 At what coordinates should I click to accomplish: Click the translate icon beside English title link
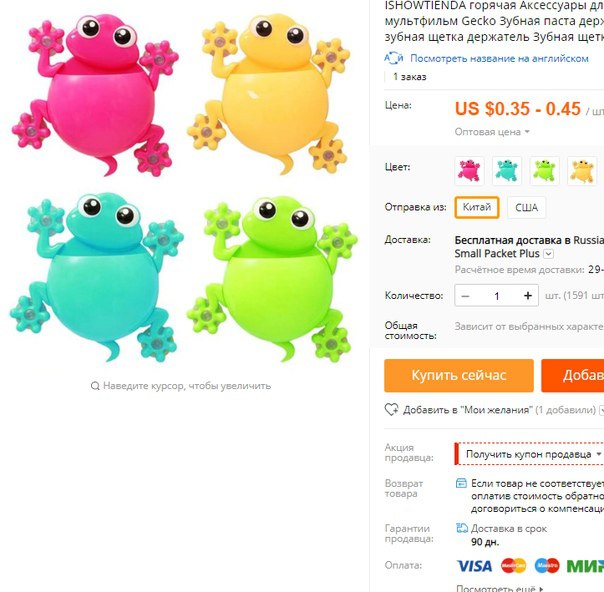point(394,58)
